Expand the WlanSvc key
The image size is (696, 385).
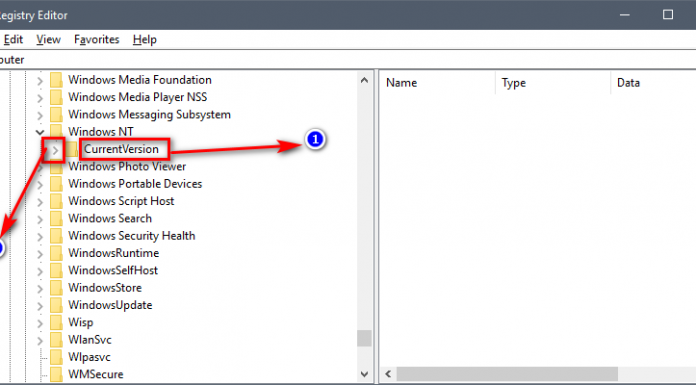click(40, 341)
